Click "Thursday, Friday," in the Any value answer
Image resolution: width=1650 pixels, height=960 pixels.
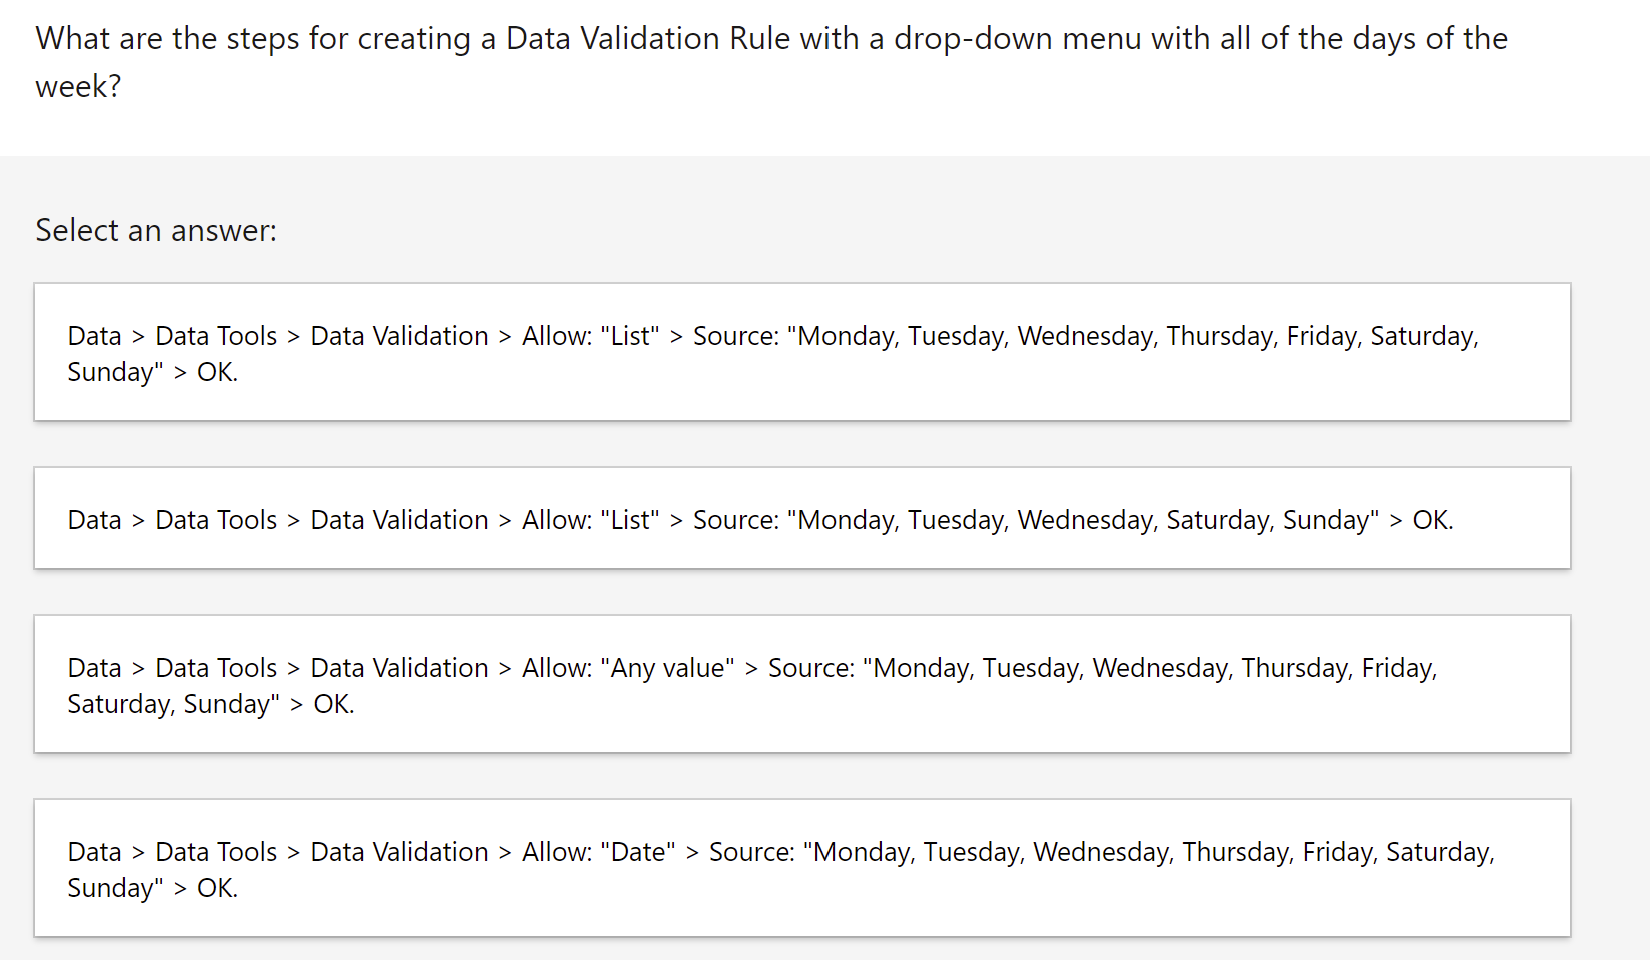pos(1339,668)
